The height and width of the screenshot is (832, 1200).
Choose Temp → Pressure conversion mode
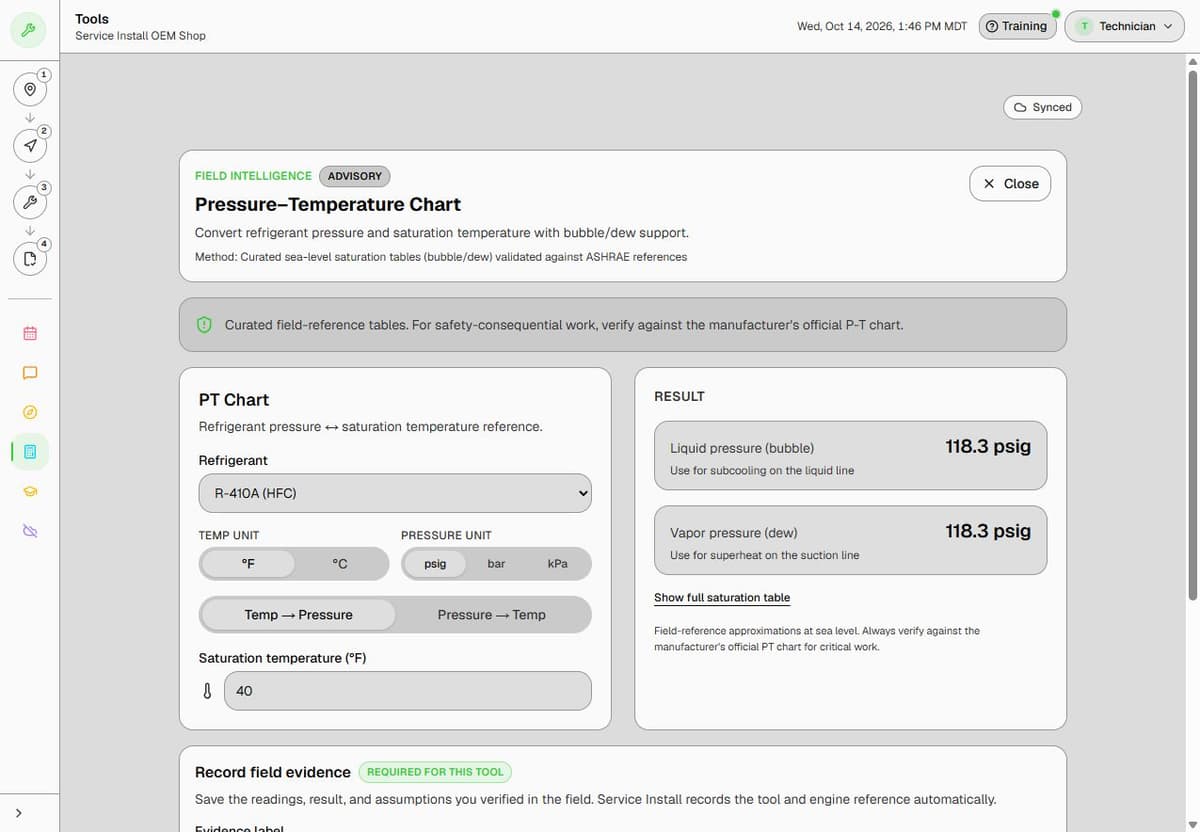click(x=299, y=615)
